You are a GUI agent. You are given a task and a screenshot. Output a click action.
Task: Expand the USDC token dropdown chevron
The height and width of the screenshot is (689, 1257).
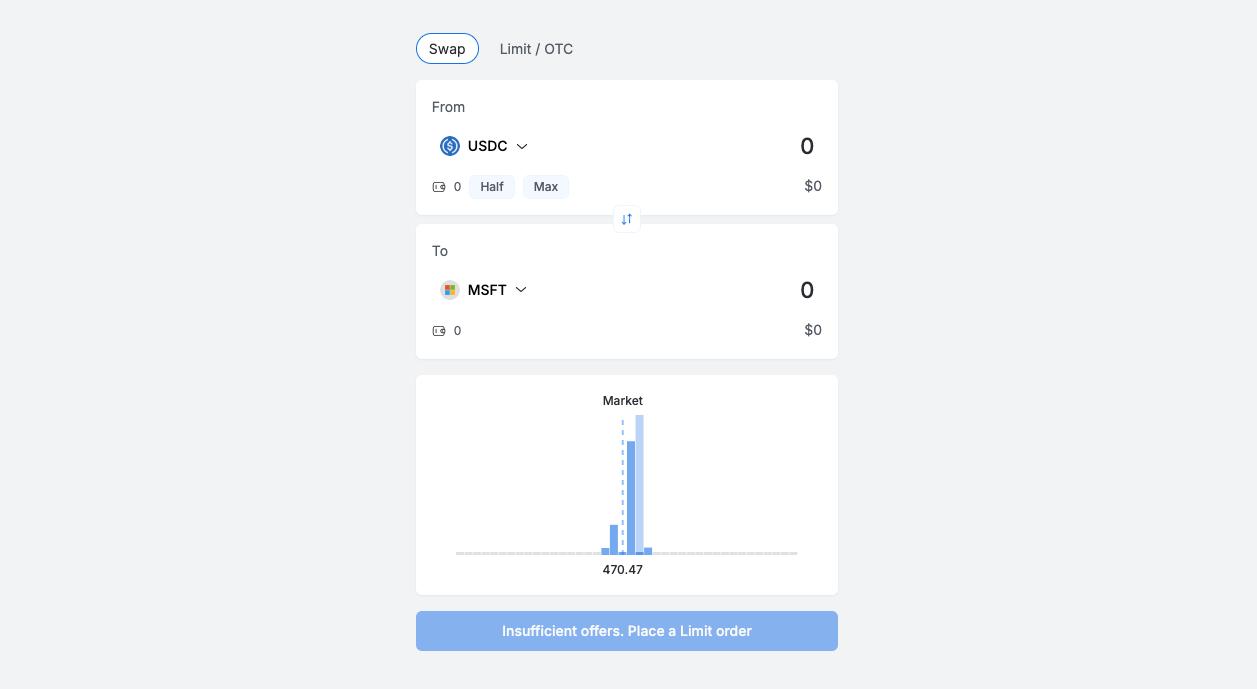tap(522, 146)
